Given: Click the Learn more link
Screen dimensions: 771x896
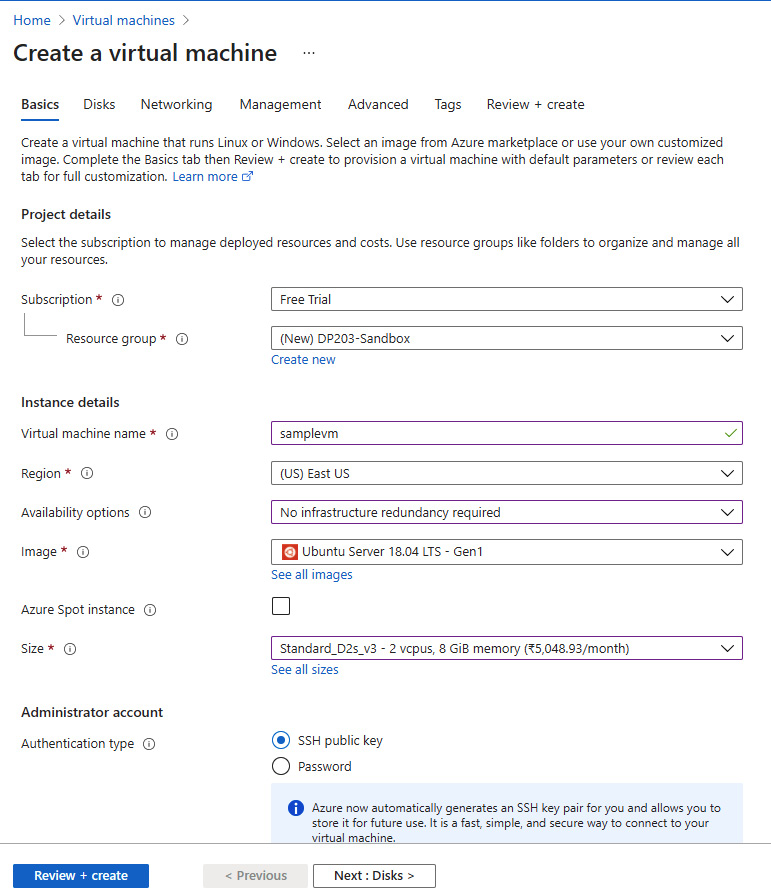Looking at the screenshot, I should [205, 177].
